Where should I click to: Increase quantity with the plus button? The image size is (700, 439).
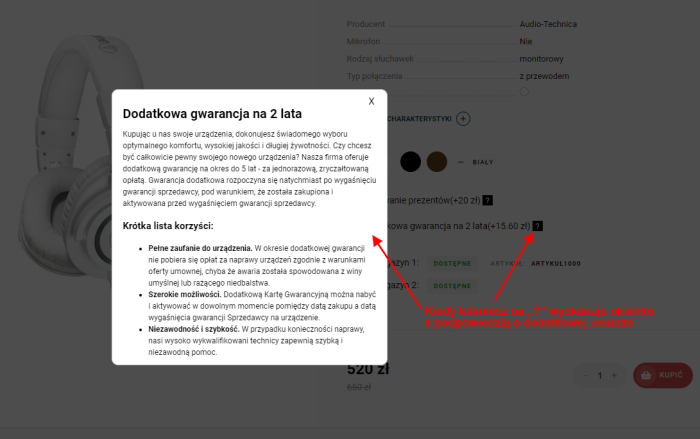point(614,375)
